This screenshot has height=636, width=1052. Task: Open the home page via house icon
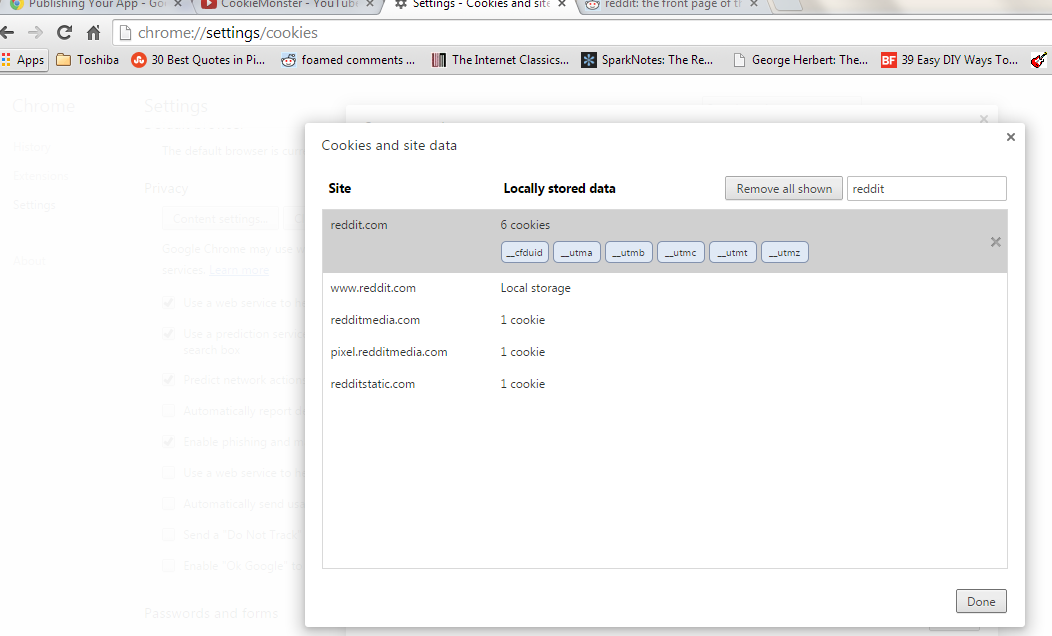pos(93,32)
